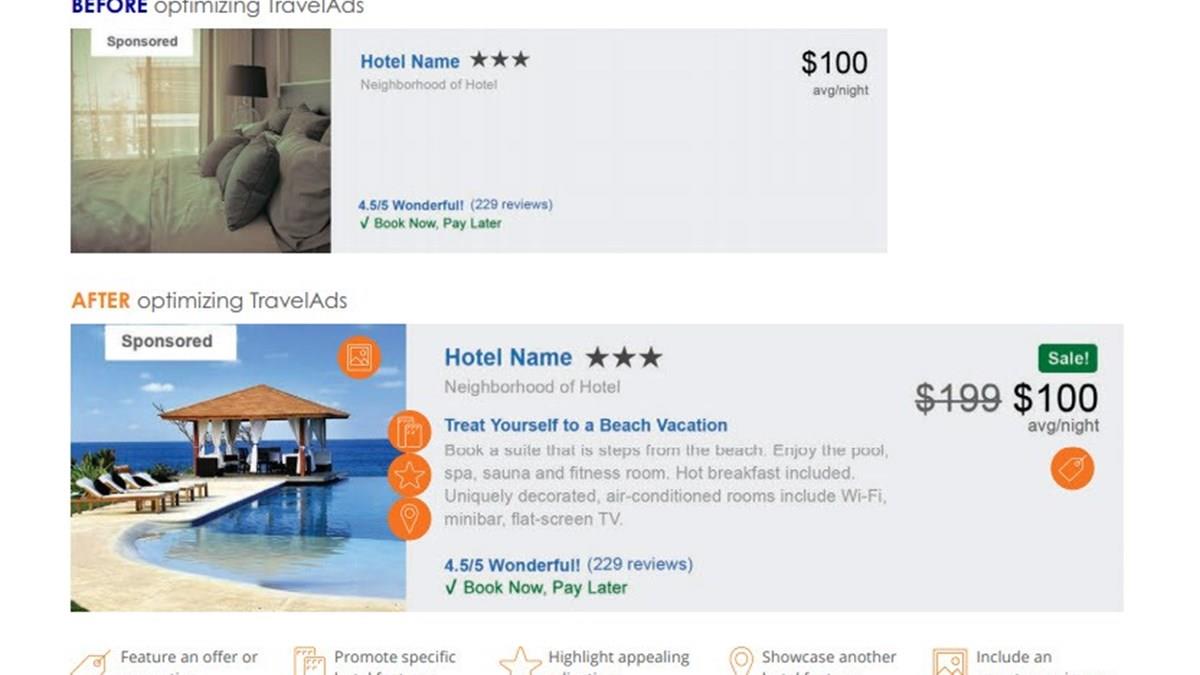Click the green "Sale!" badge
Image resolution: width=1200 pixels, height=675 pixels.
click(1067, 358)
